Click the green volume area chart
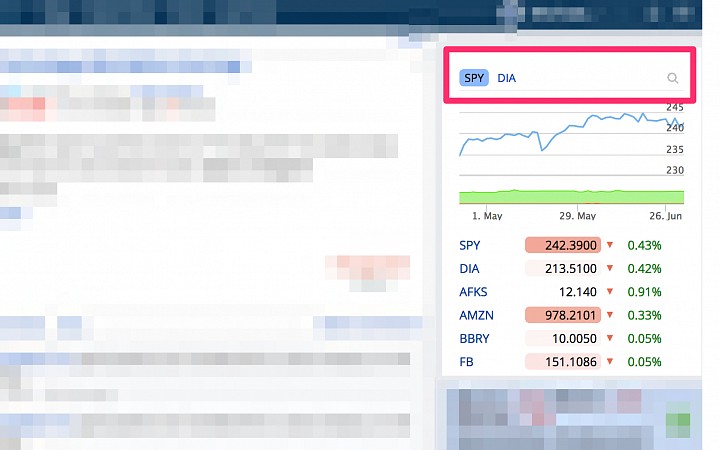The height and width of the screenshot is (450, 720). (571, 197)
